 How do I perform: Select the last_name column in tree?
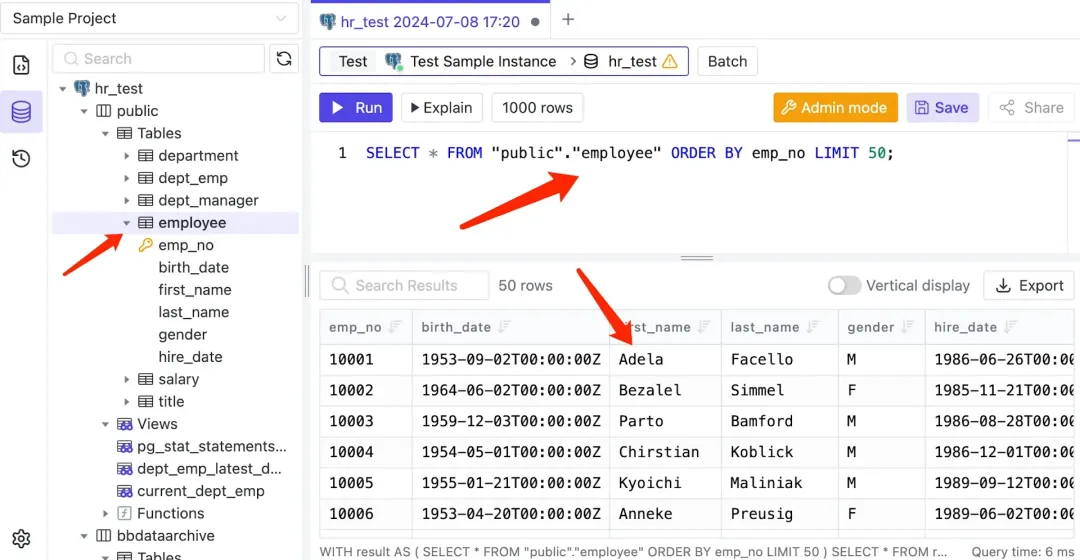pyautogui.click(x=194, y=312)
